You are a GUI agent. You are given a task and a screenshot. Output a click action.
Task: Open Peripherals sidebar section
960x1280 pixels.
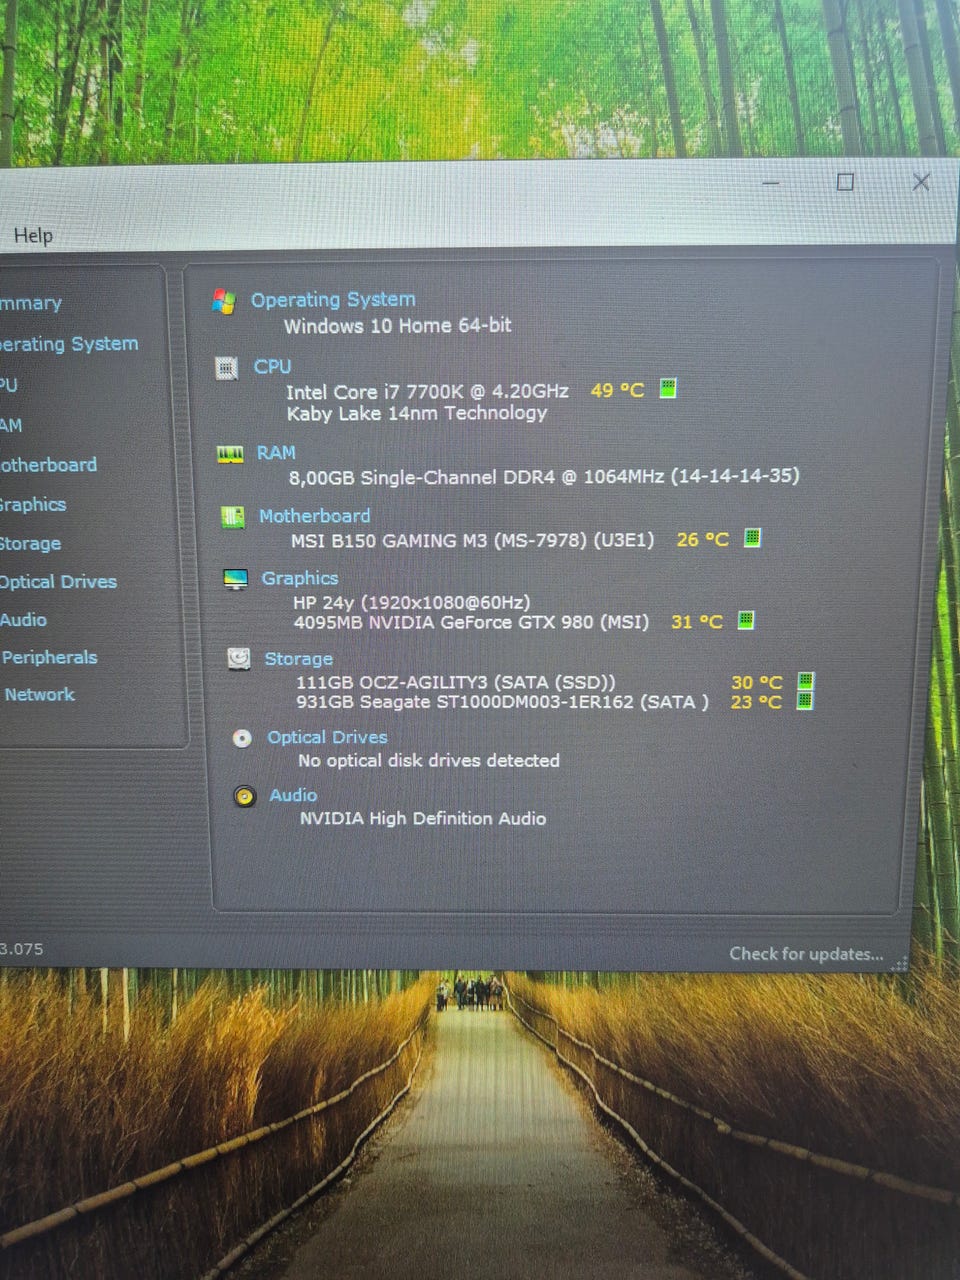pos(49,658)
